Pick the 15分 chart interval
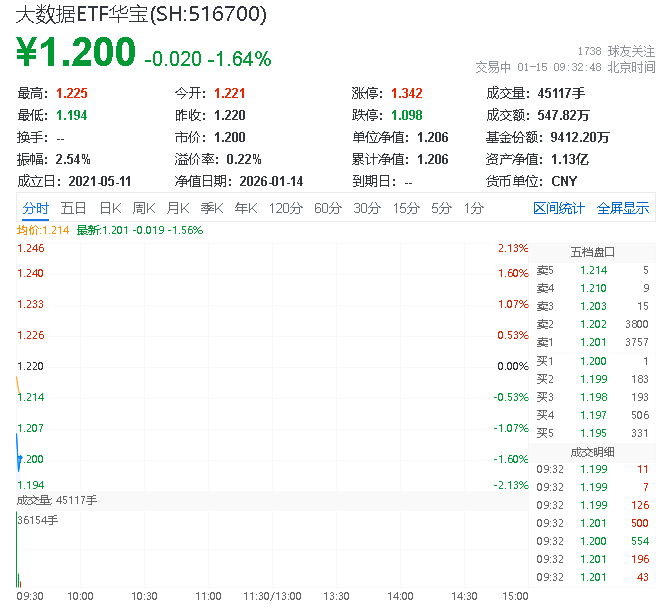656x615 pixels. 406,208
